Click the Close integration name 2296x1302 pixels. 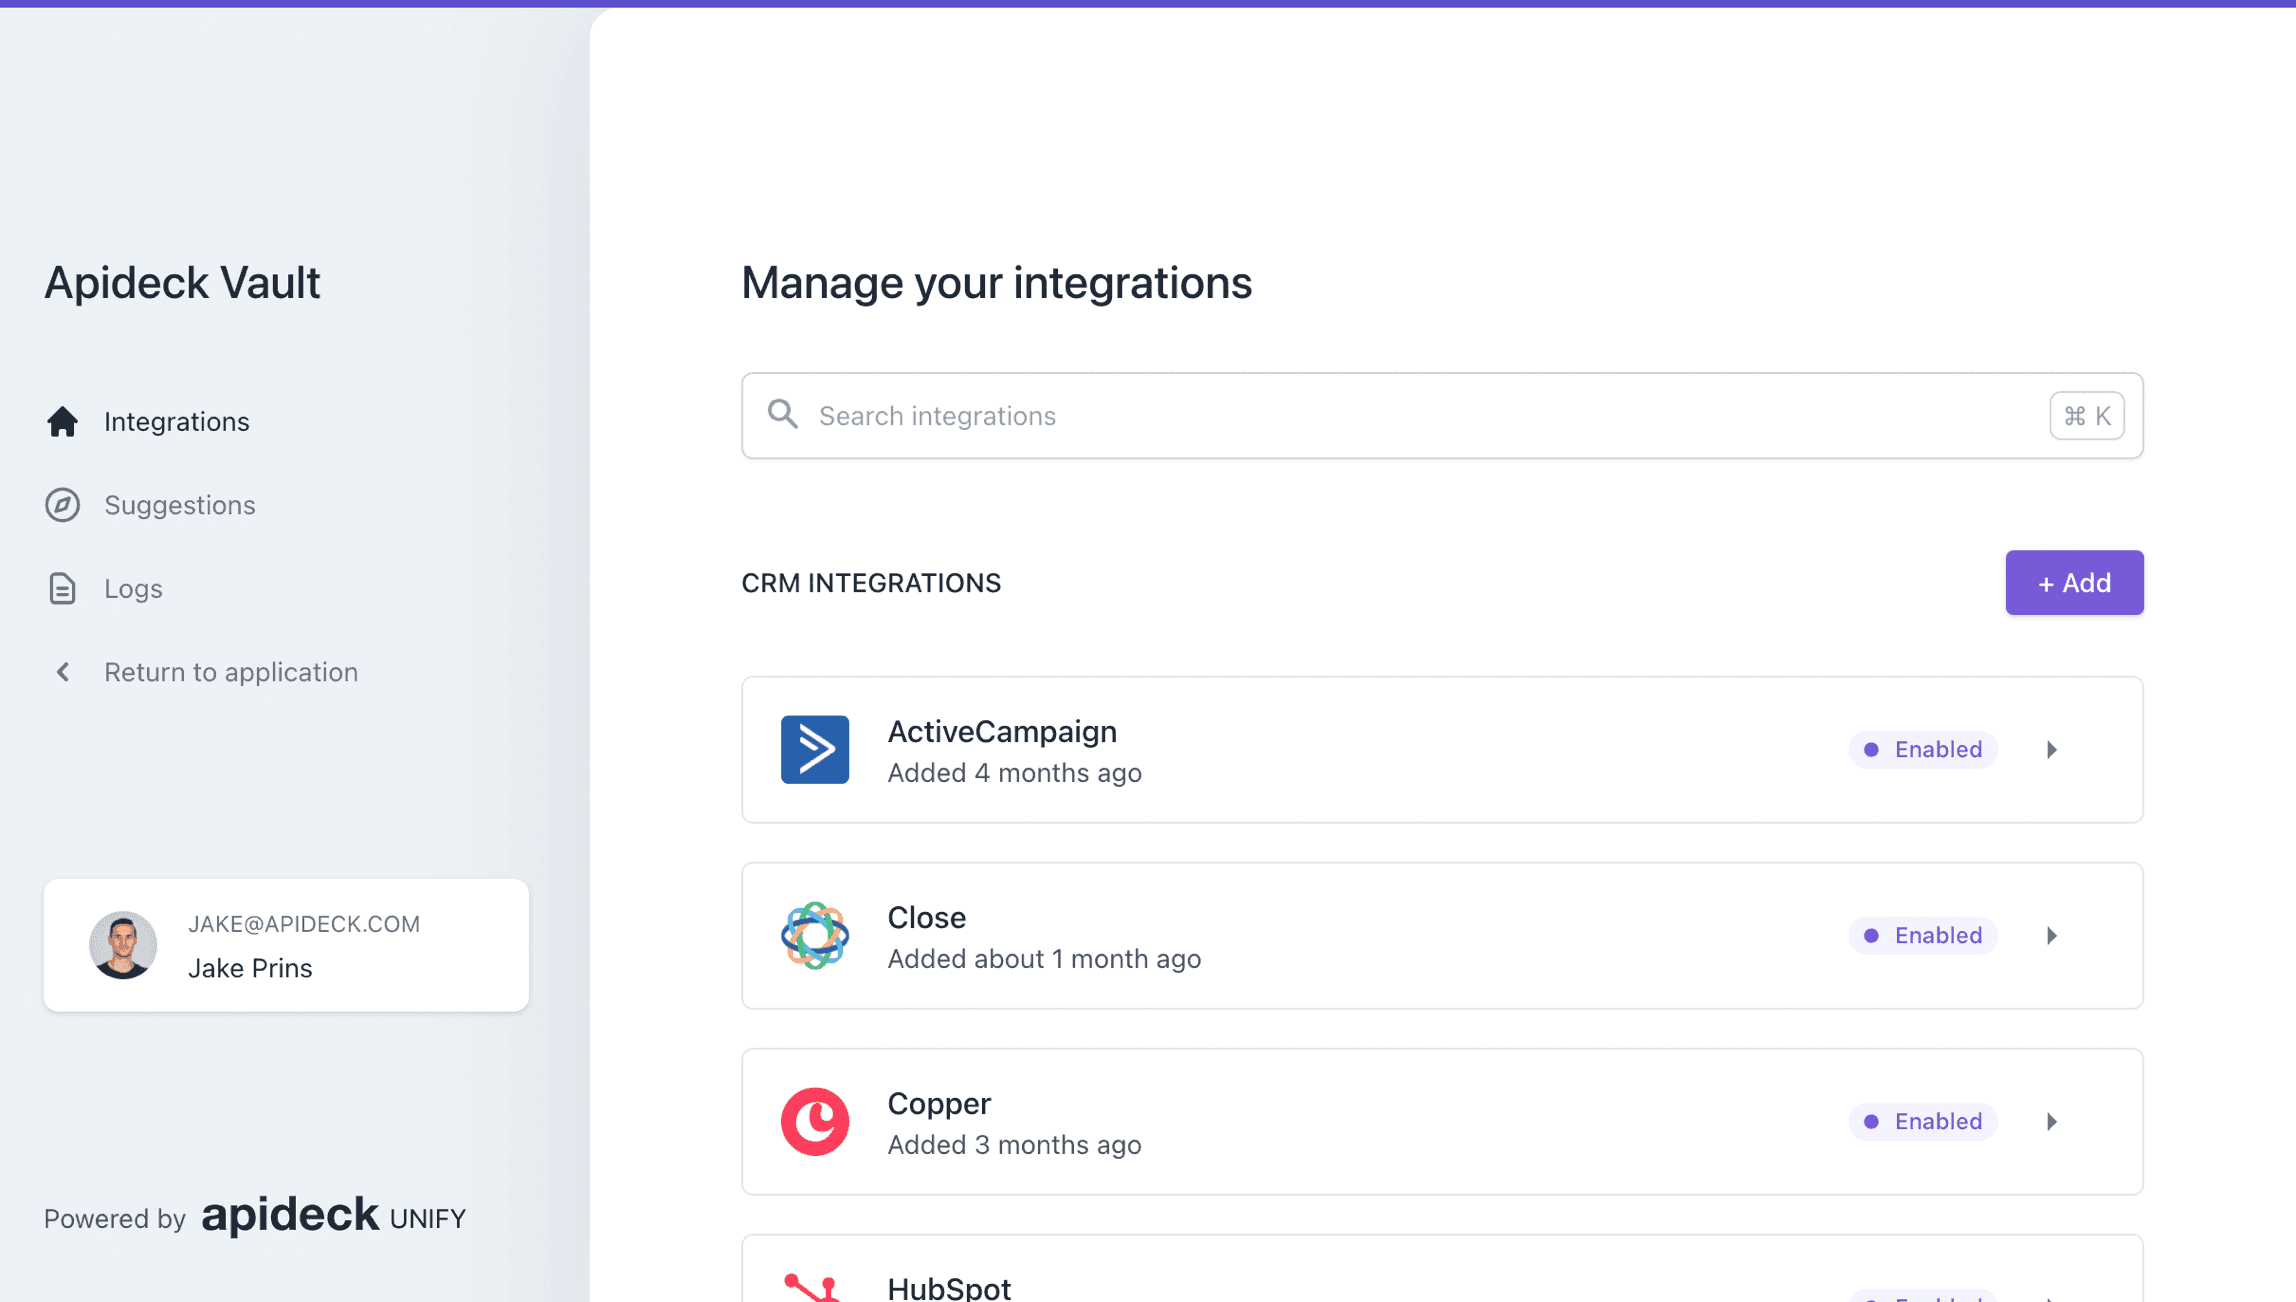(926, 917)
